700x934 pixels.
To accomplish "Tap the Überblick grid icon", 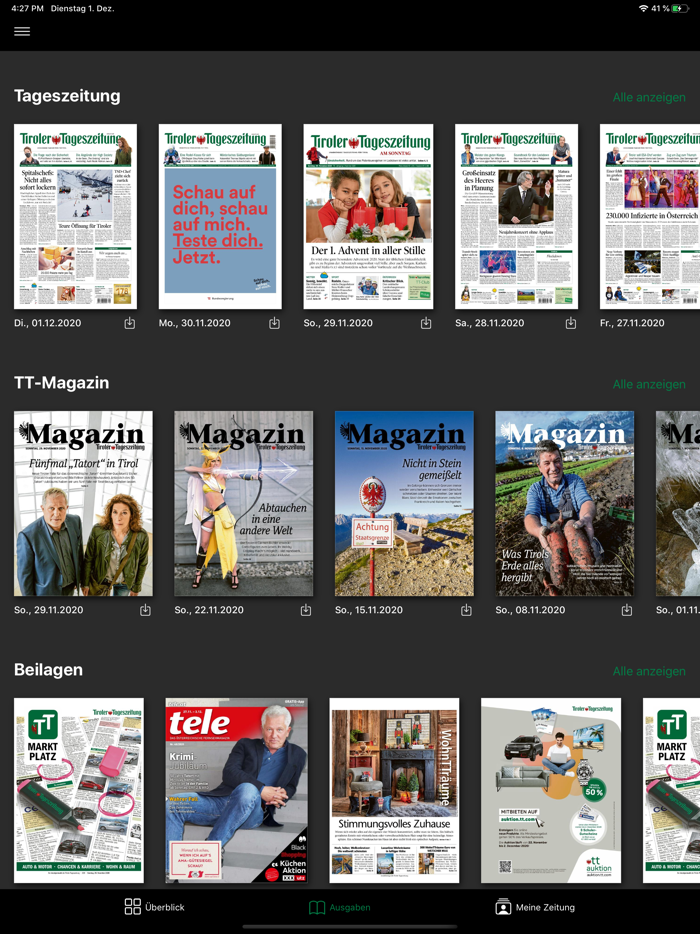I will 132,907.
